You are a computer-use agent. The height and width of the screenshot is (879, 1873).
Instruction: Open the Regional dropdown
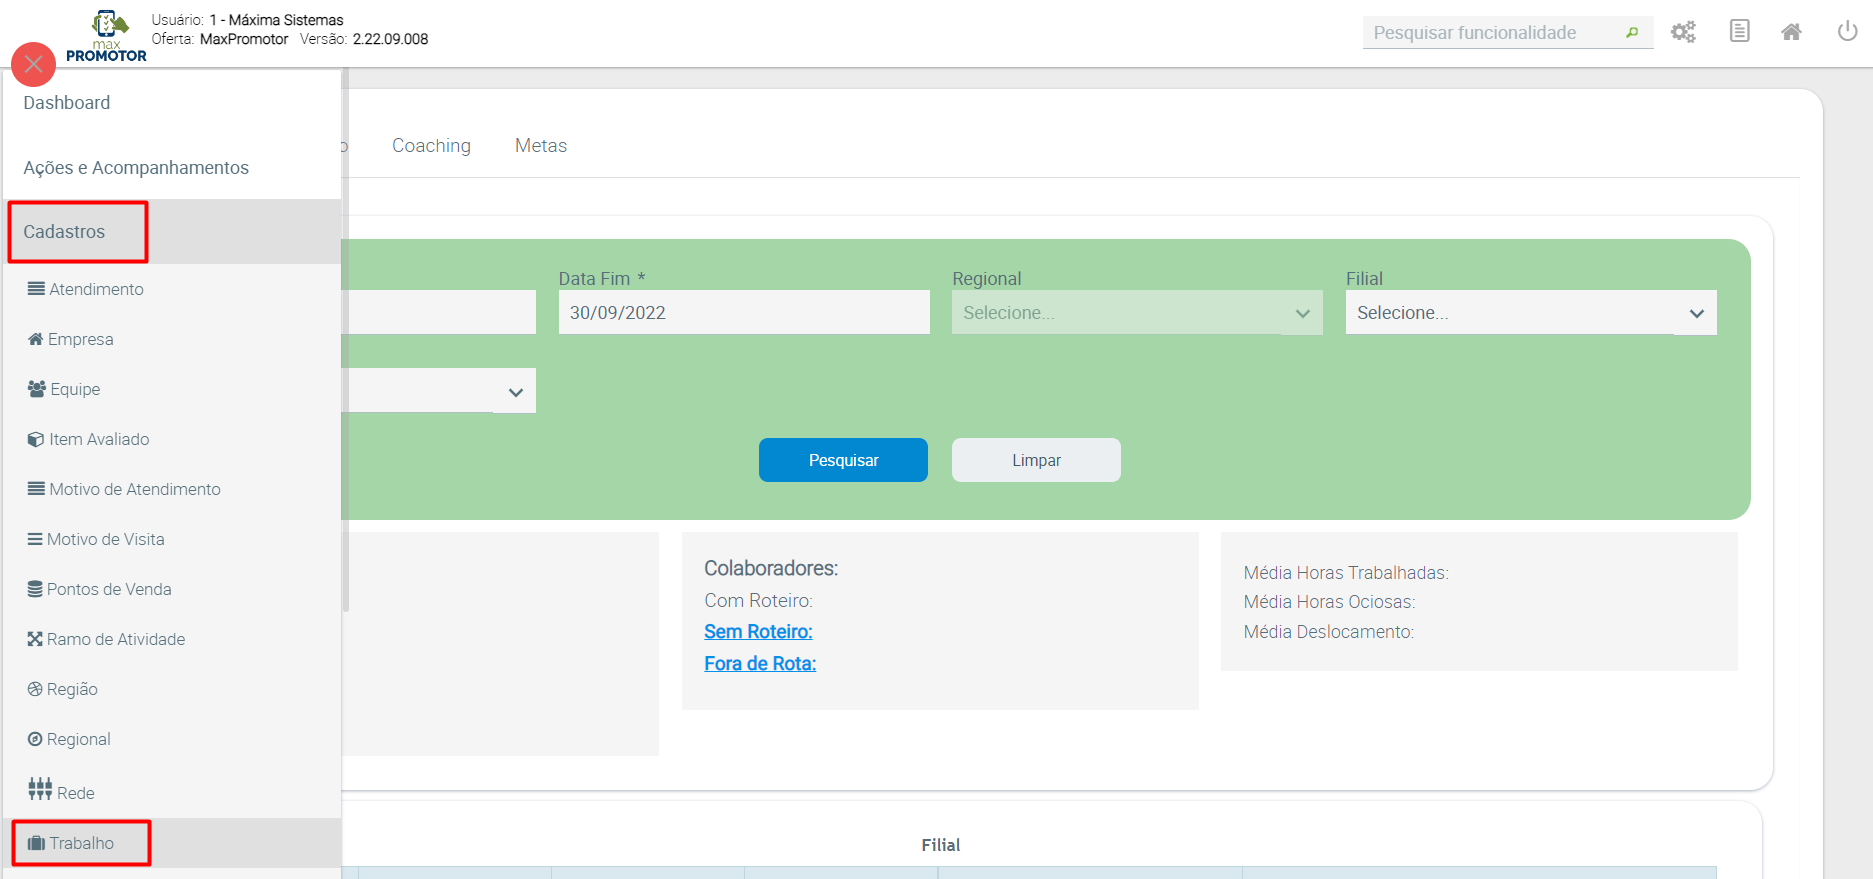click(1137, 313)
